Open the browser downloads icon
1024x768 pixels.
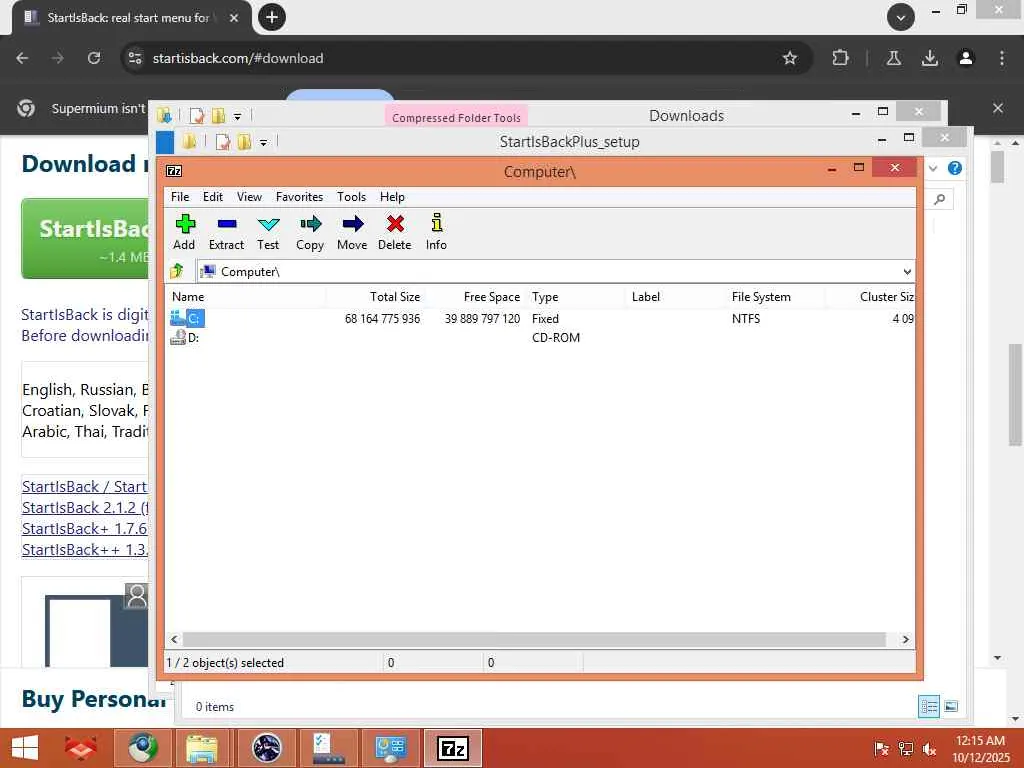pyautogui.click(x=930, y=58)
